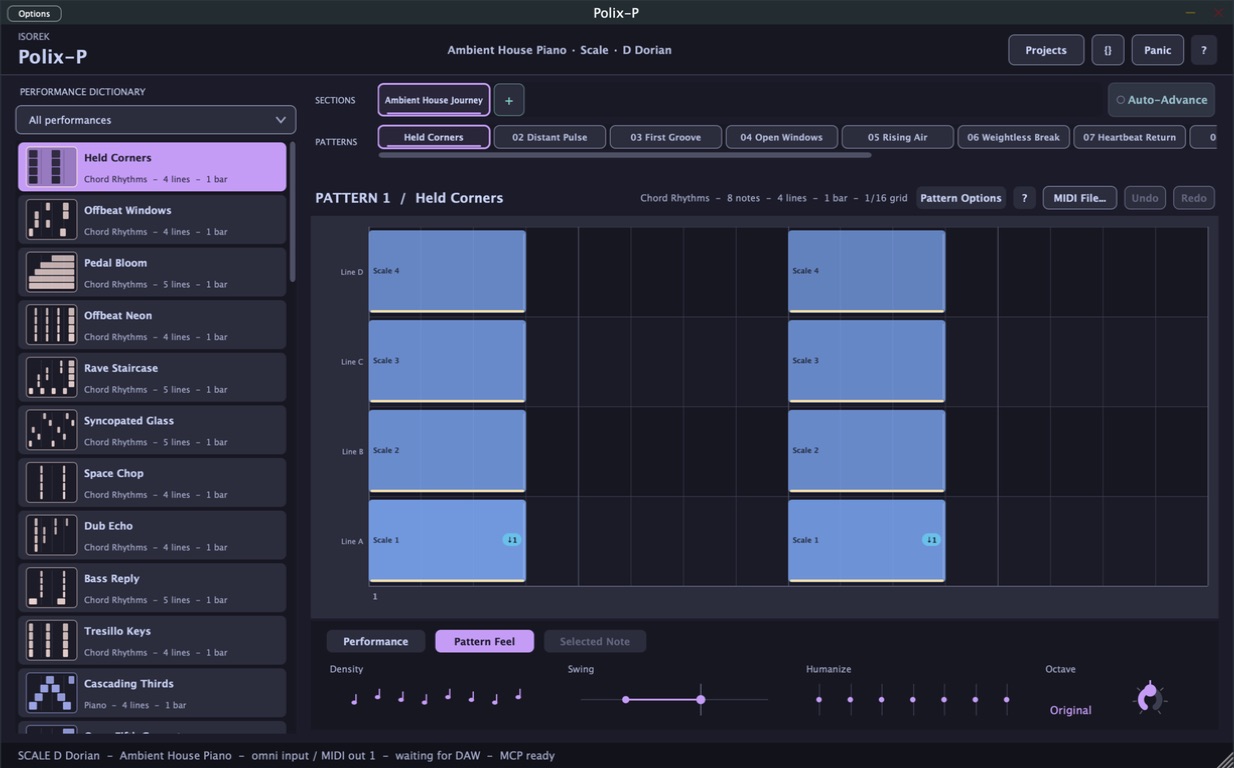This screenshot has height=768, width=1234.
Task: Click the patterns horizontal scrollbar
Action: 625,155
